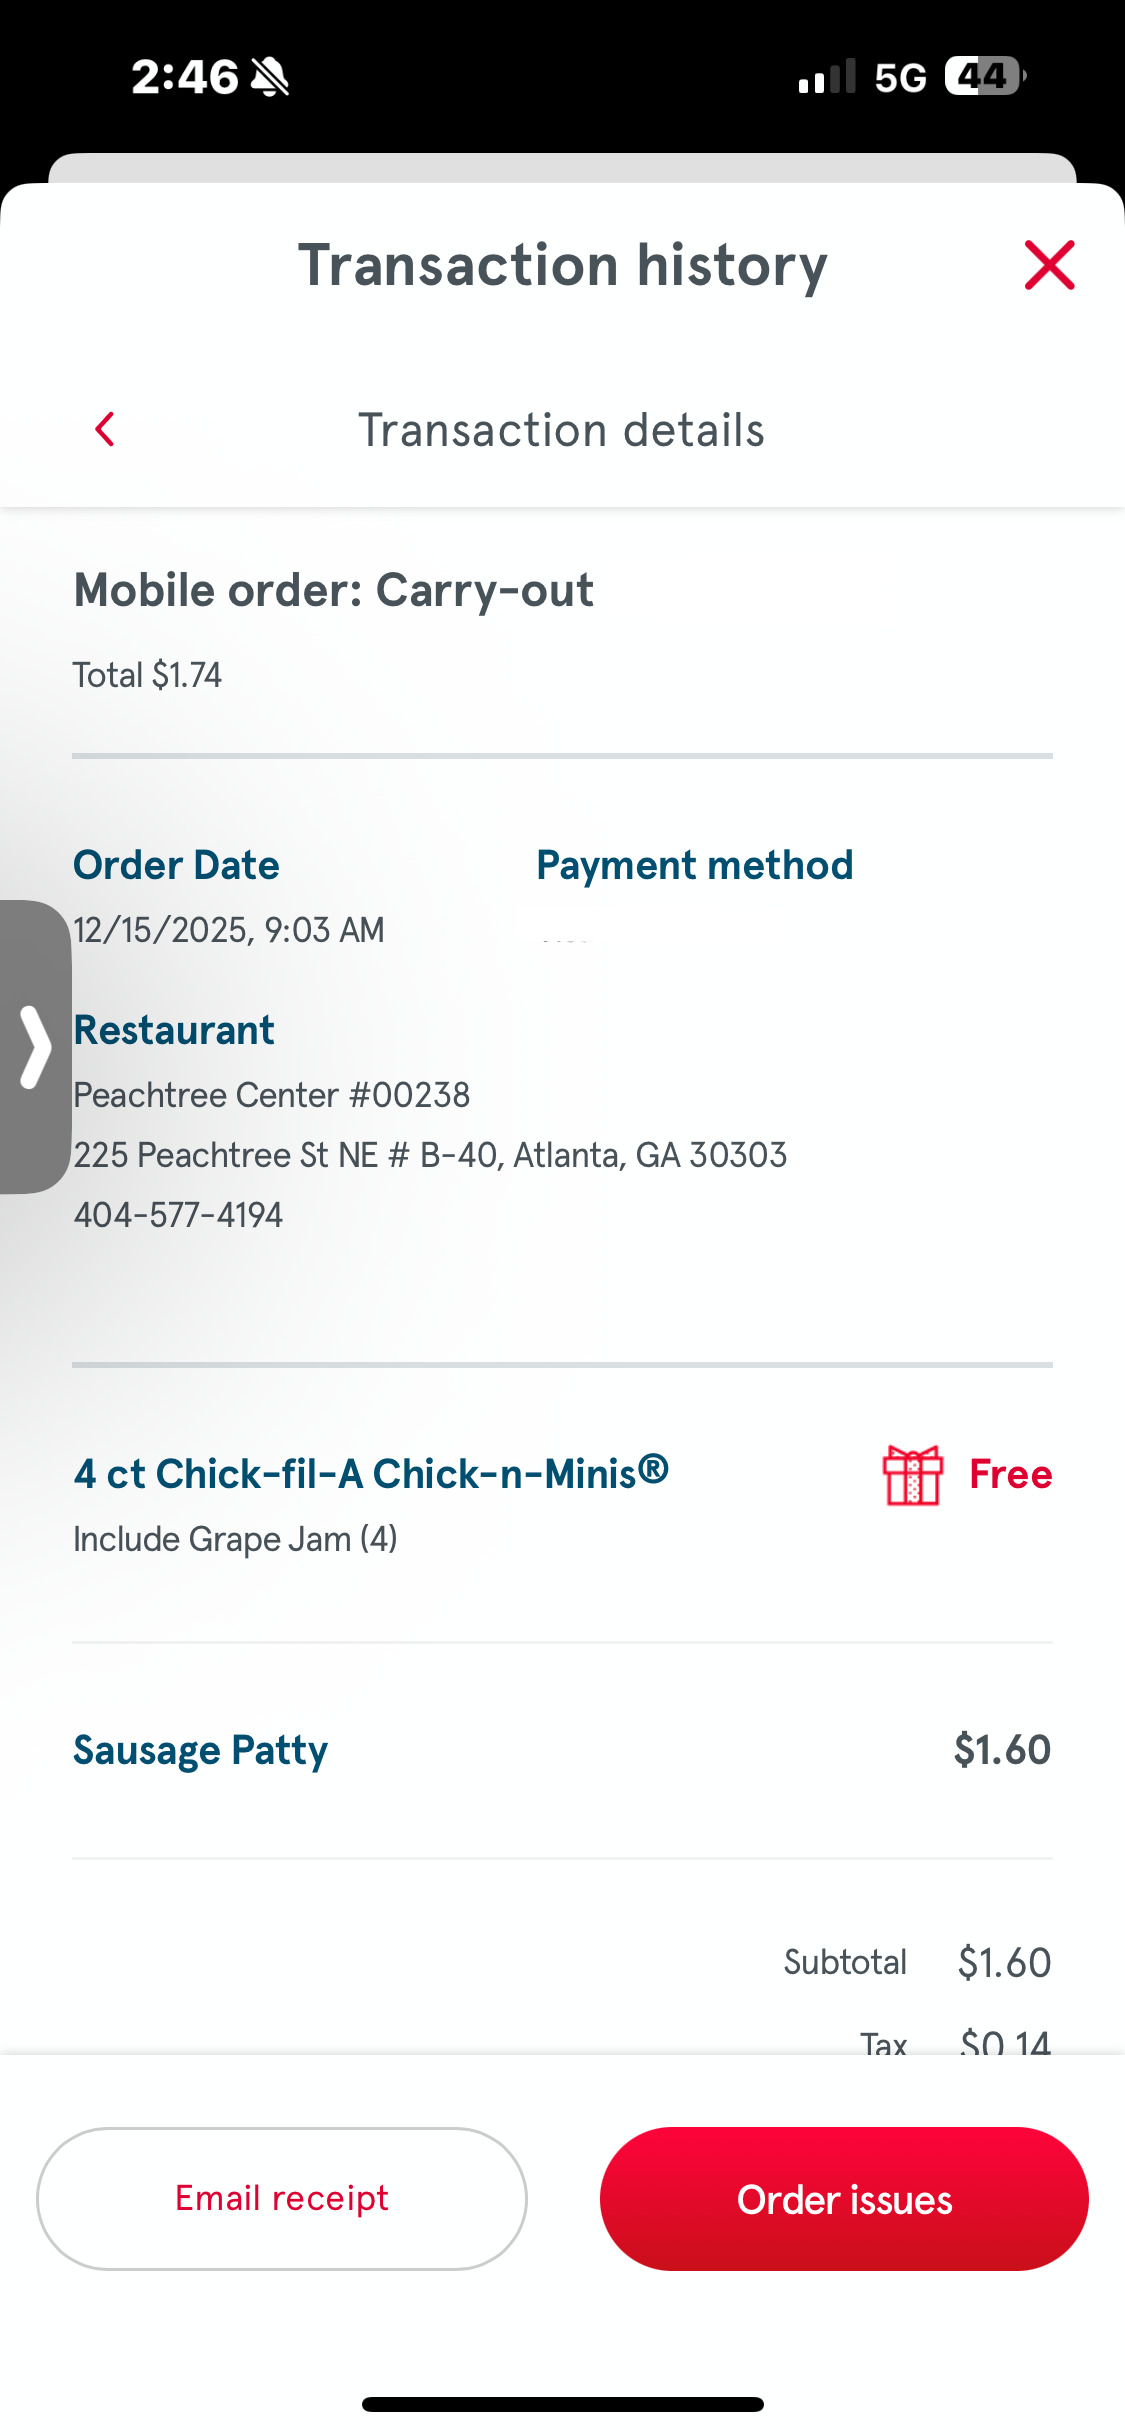Tap the Peachtree St restaurant address
This screenshot has height=2436, width=1125.
coord(430,1155)
